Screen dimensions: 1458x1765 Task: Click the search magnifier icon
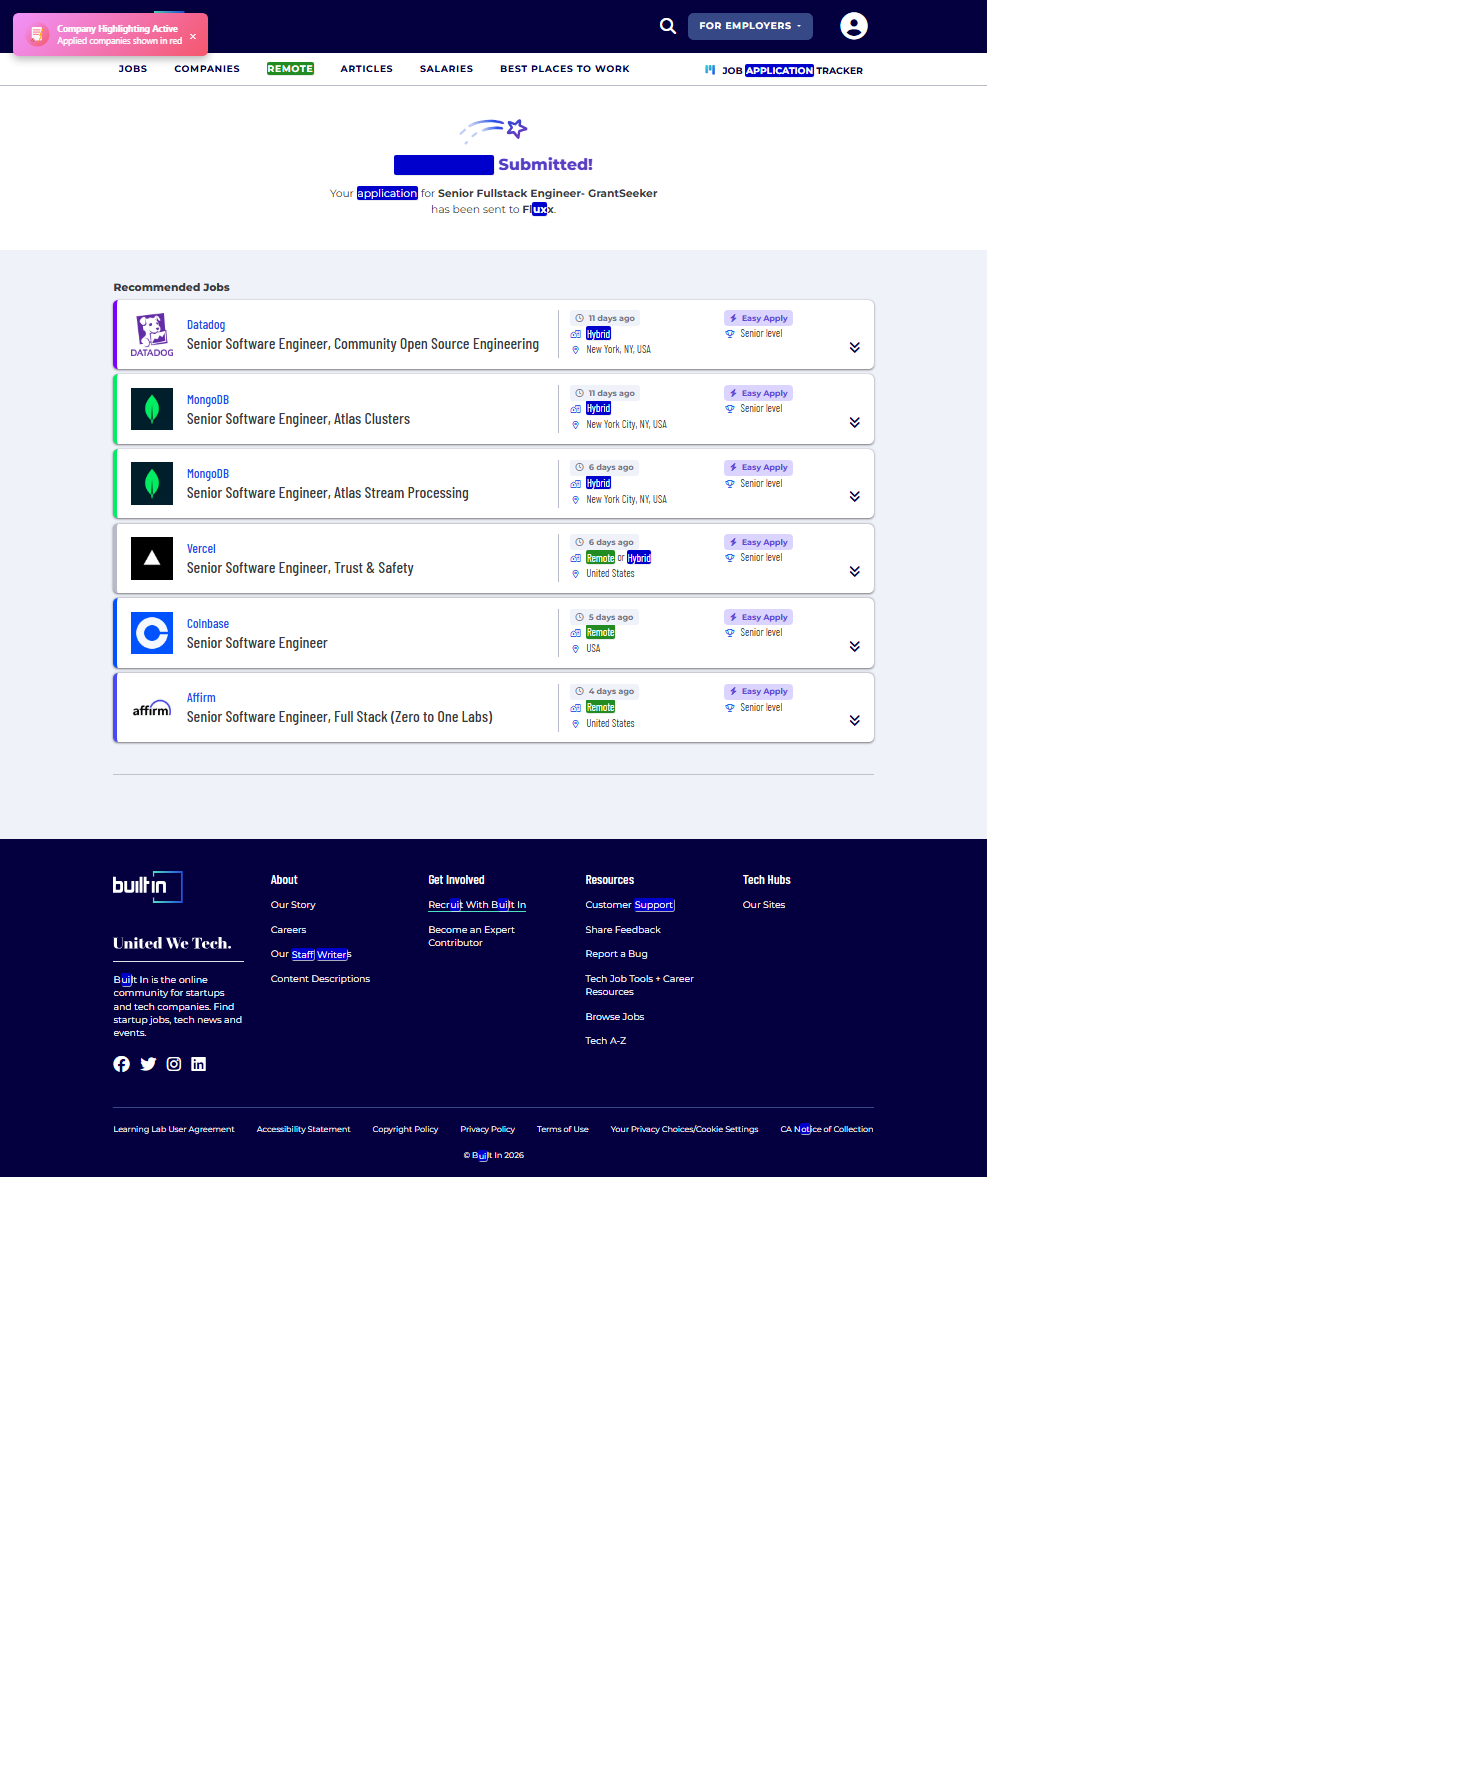coord(668,26)
